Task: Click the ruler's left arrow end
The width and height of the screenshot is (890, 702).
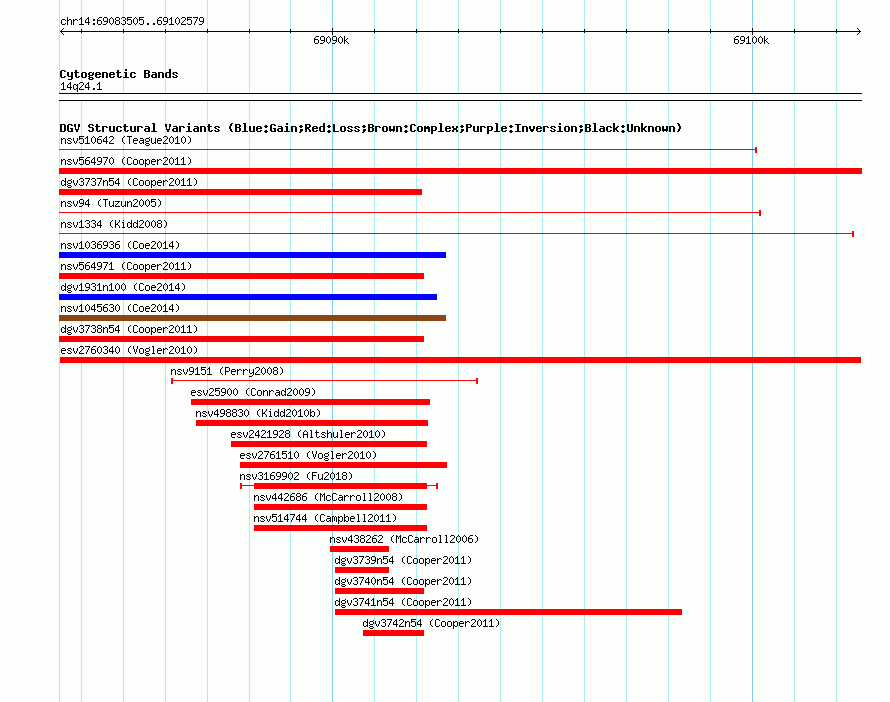Action: 62,31
